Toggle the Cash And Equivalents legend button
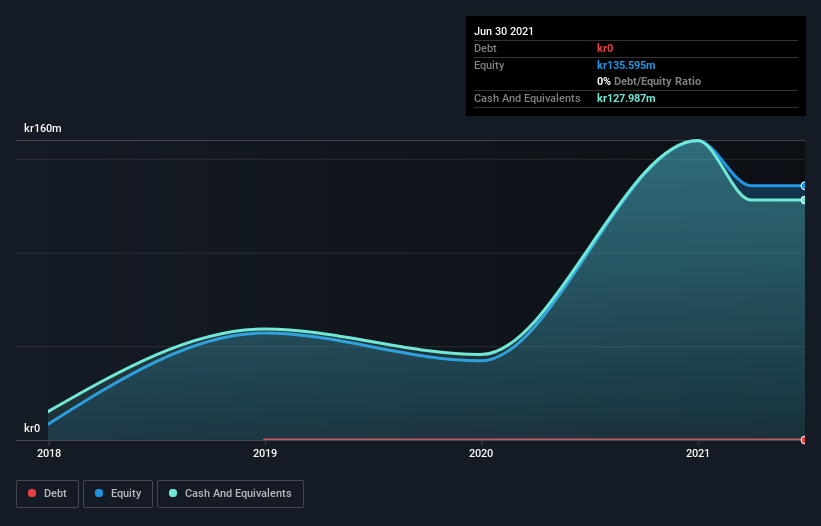The image size is (821, 526). click(230, 494)
